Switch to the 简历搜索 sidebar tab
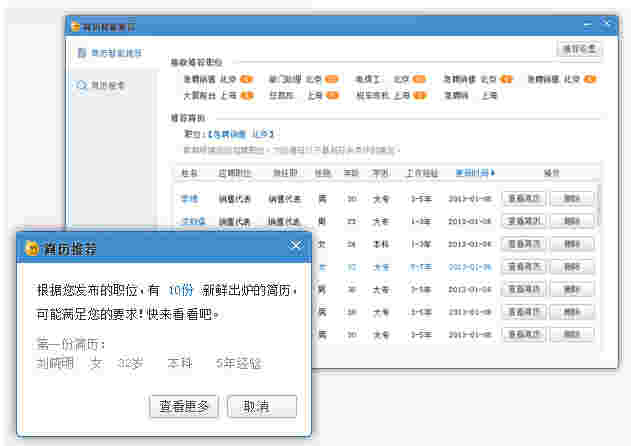Image resolution: width=631 pixels, height=446 pixels. [108, 86]
